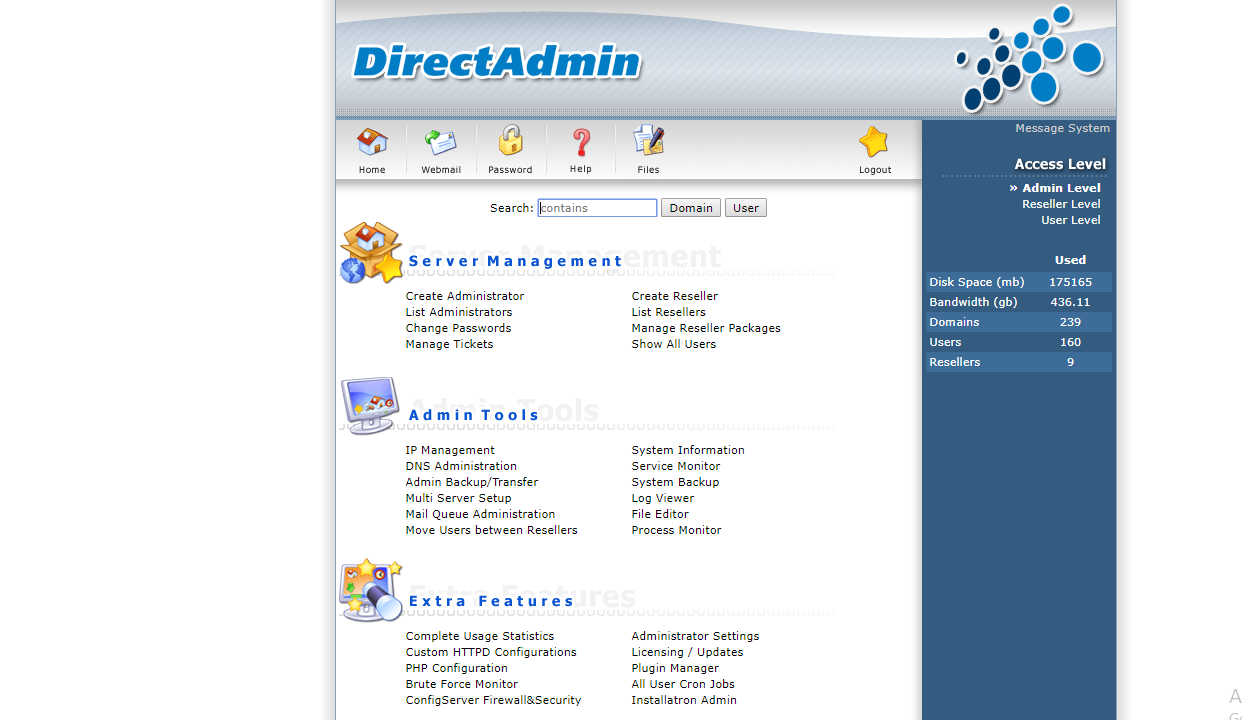Open Create Reseller
Viewport: 1242px width, 720px height.
click(675, 296)
